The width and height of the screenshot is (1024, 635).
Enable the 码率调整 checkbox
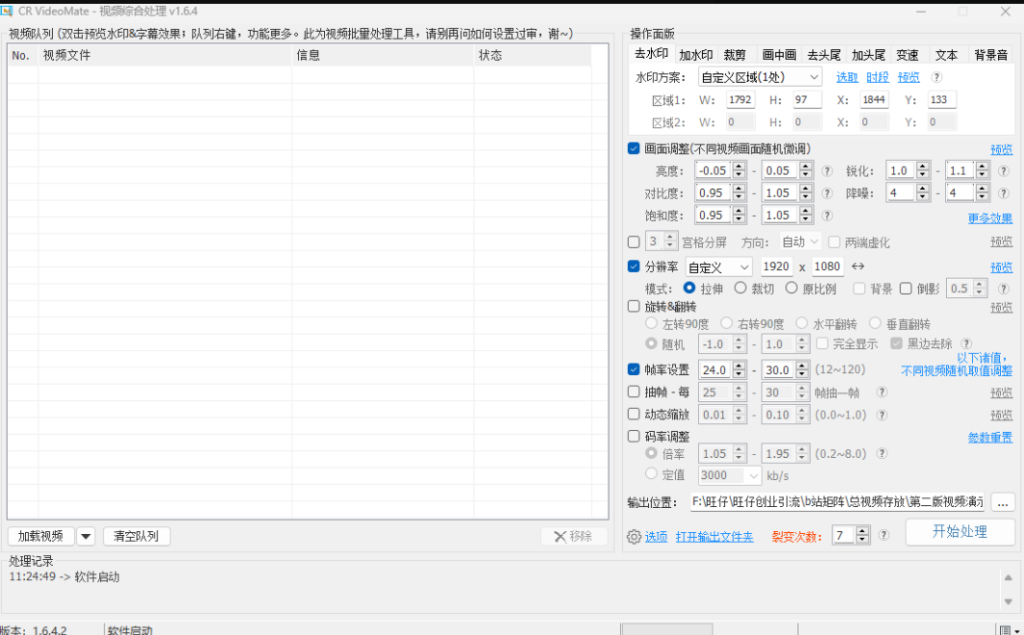(x=634, y=436)
